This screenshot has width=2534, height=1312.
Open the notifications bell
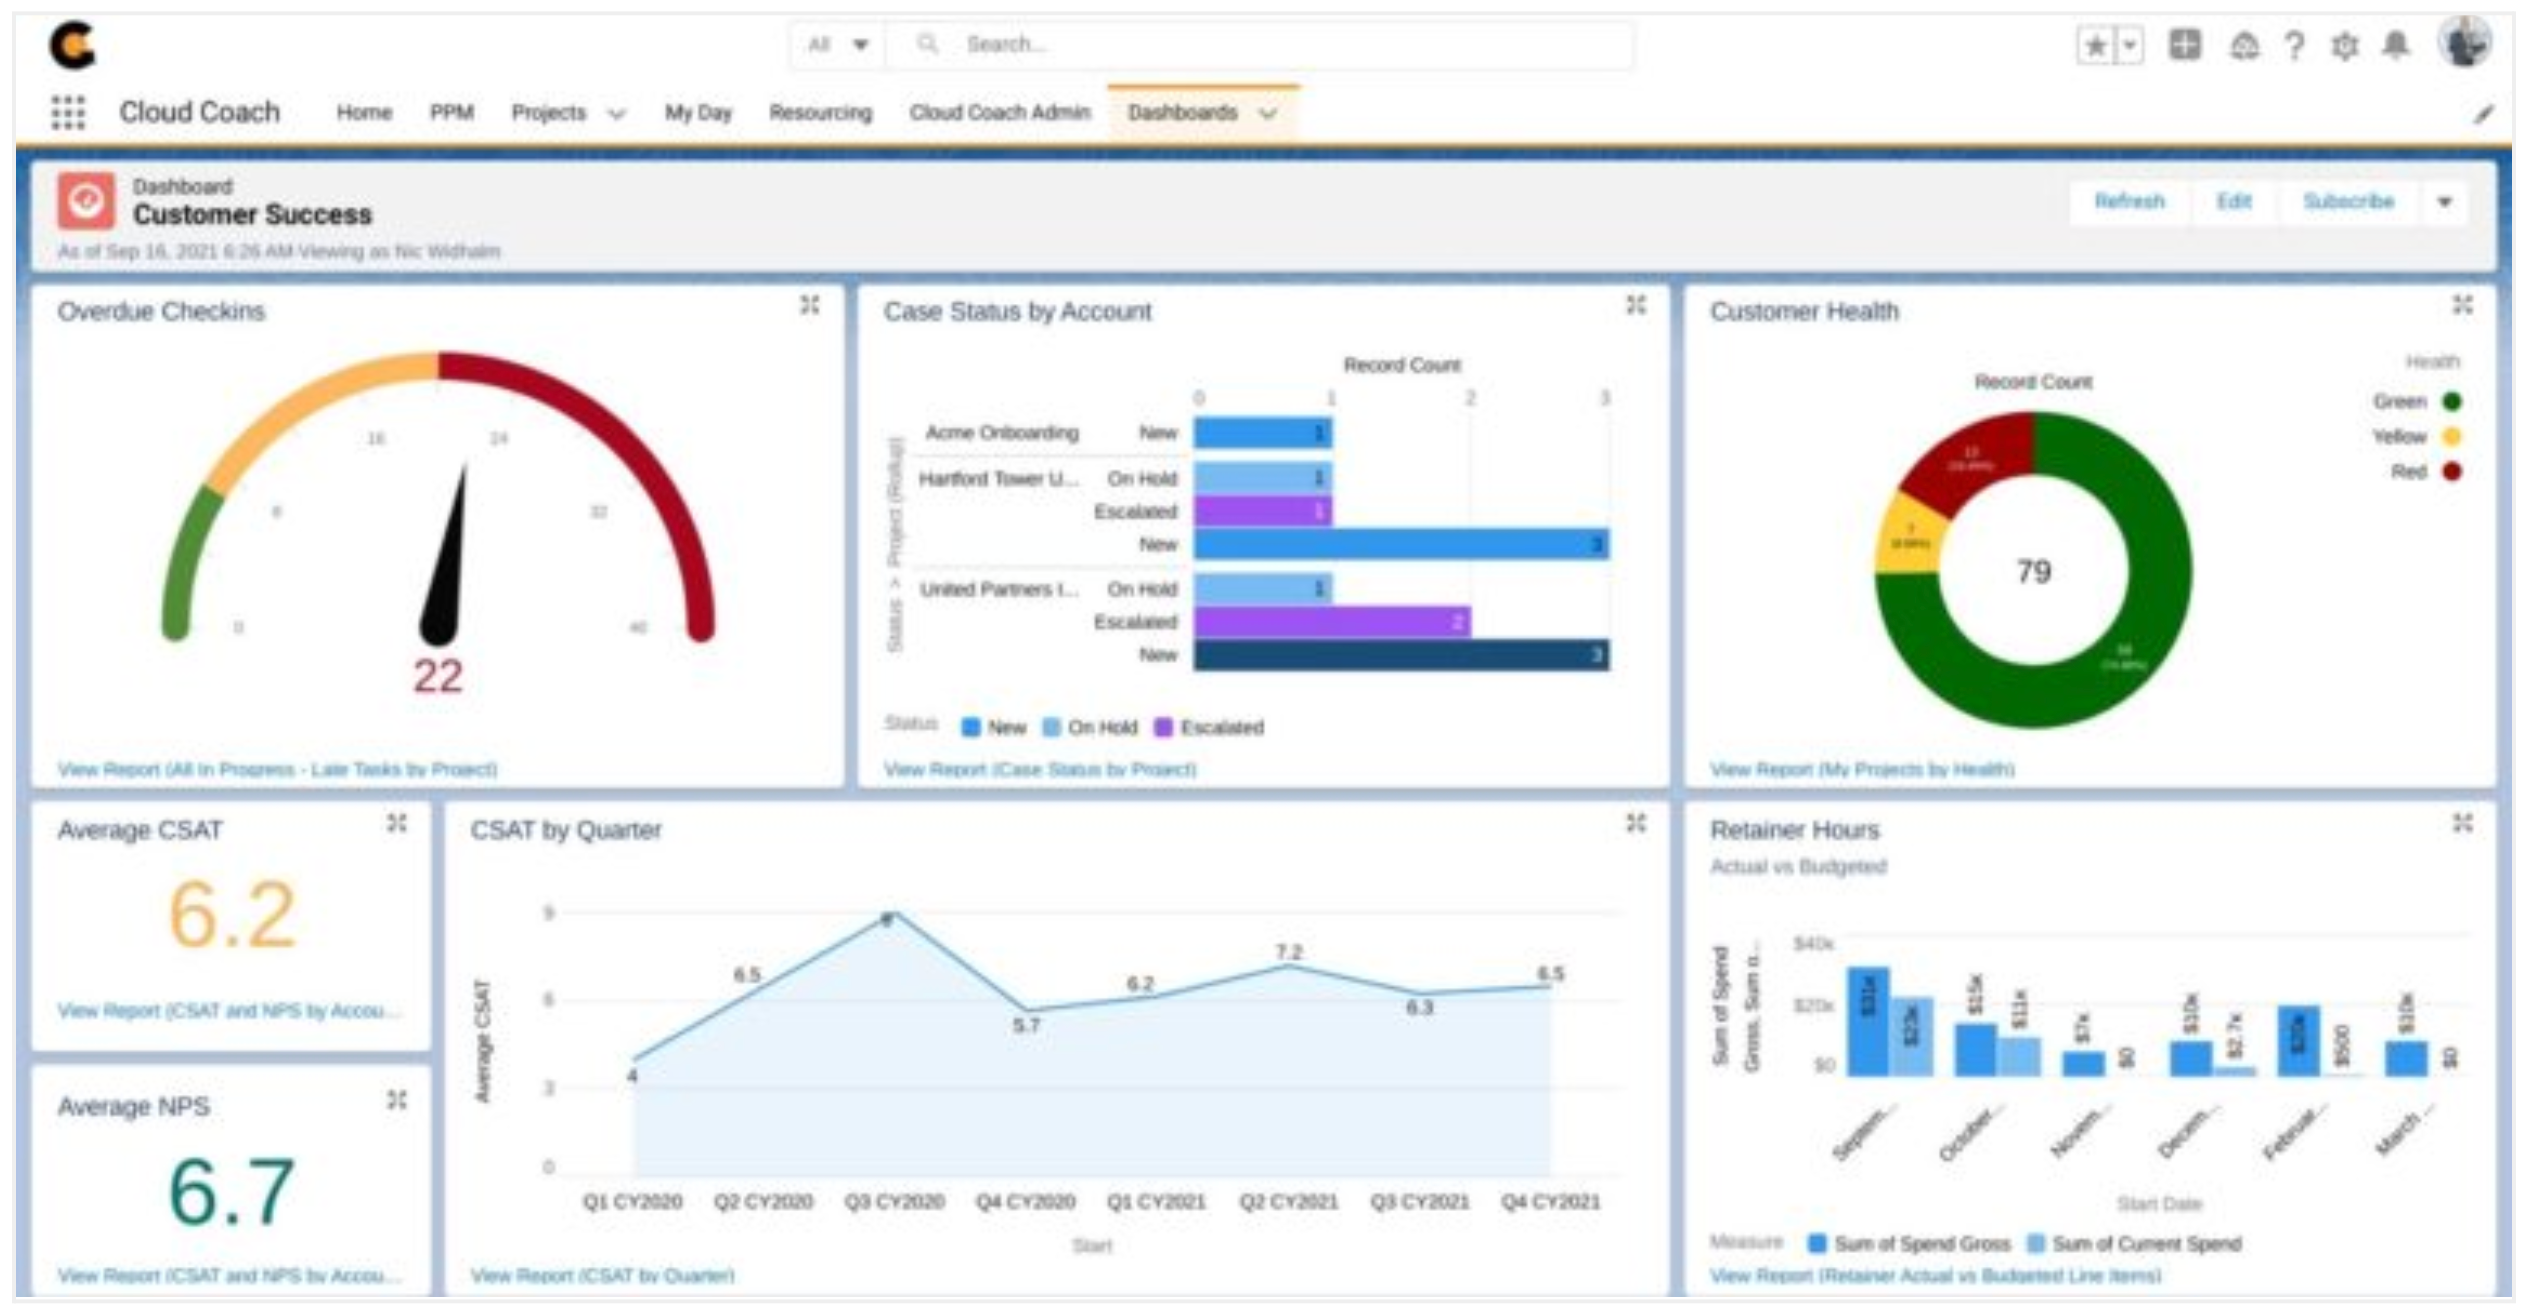2396,45
